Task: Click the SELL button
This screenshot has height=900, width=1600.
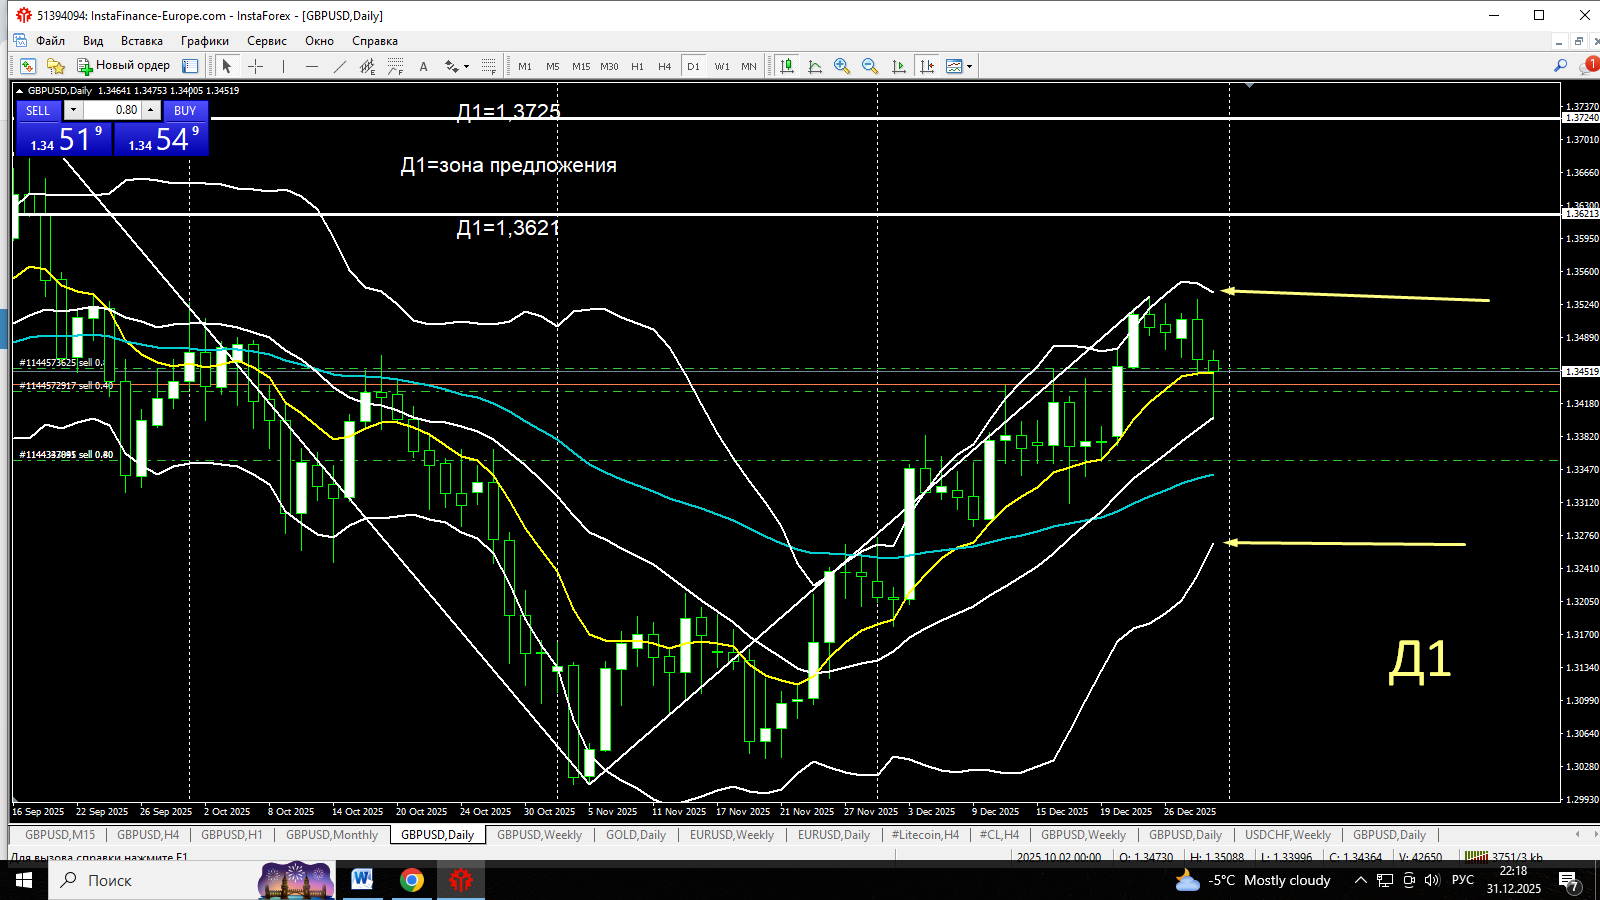Action: click(x=38, y=110)
